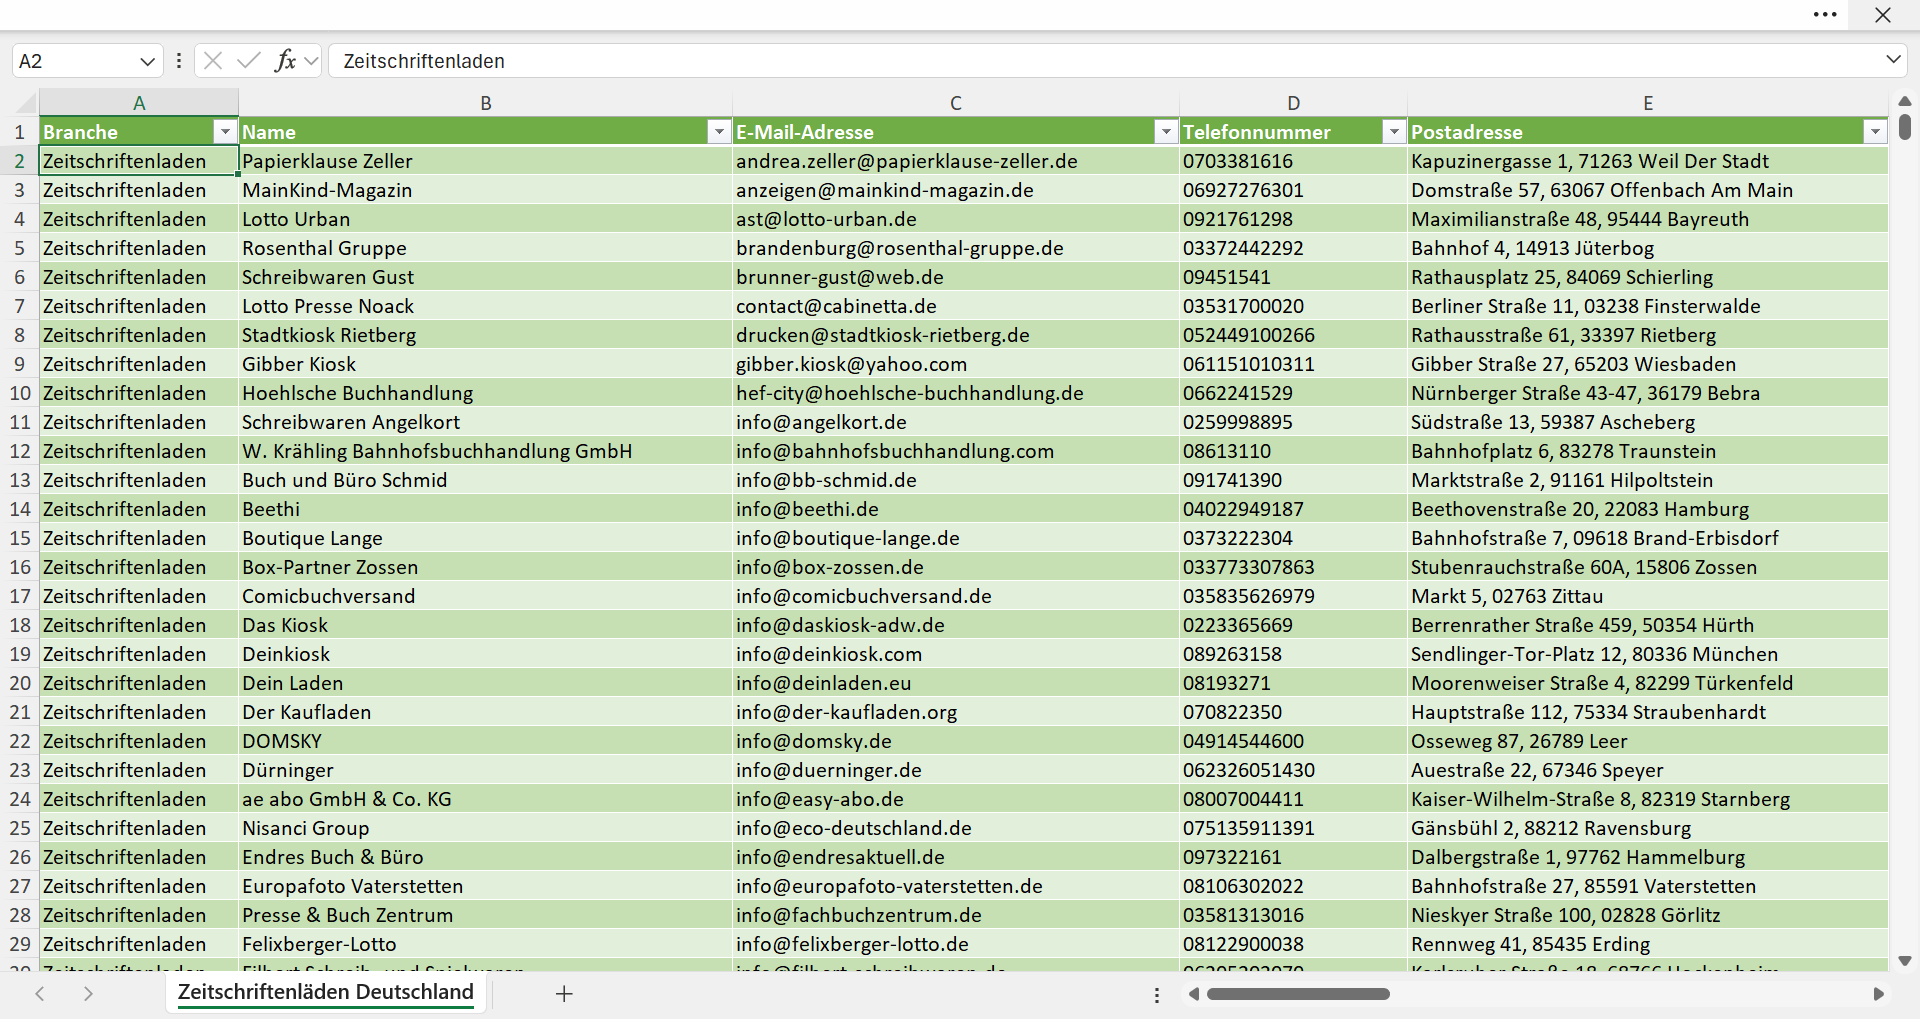Select the Hoehlsche Buchhandlung cell

pyautogui.click(x=485, y=393)
